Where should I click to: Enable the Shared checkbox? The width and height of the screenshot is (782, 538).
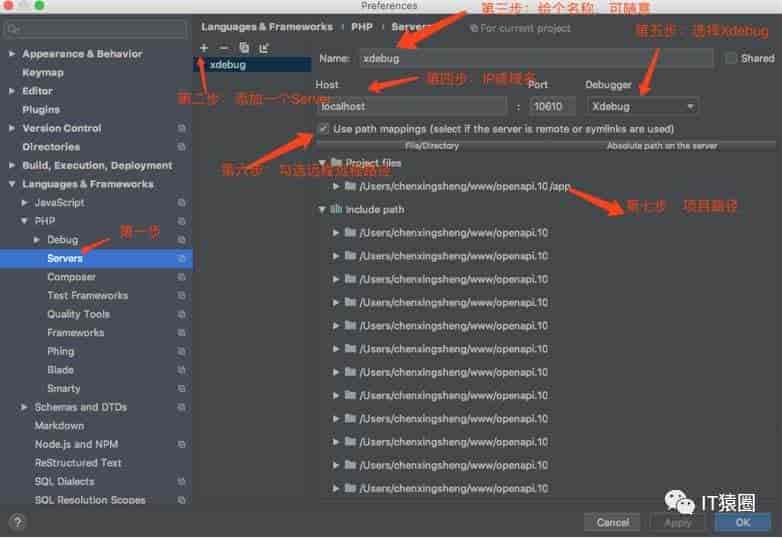[x=731, y=59]
